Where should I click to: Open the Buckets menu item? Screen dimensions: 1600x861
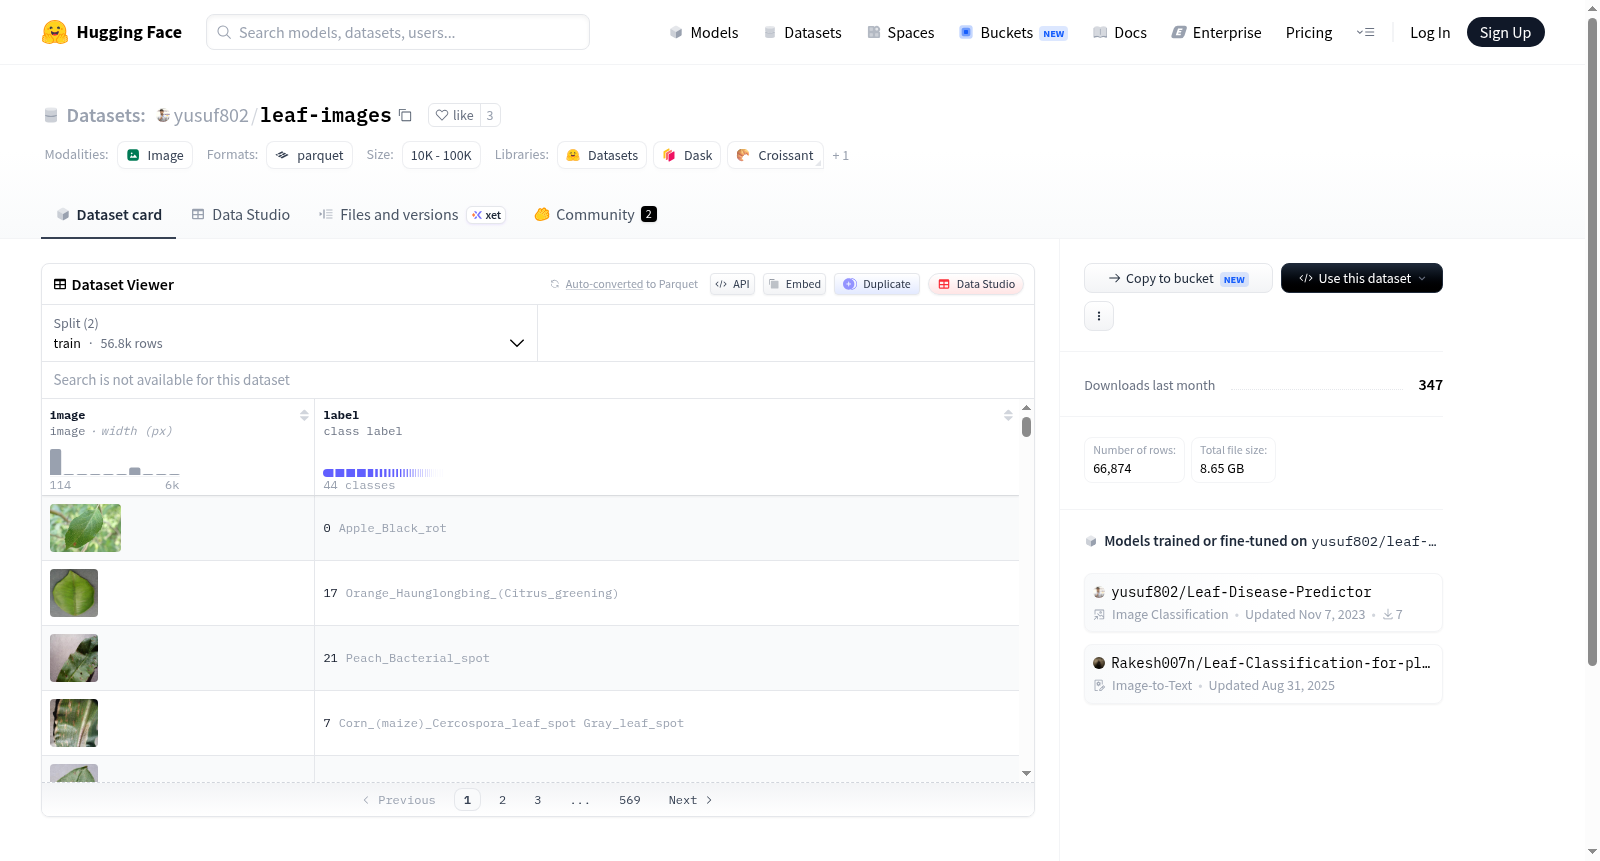point(1012,32)
